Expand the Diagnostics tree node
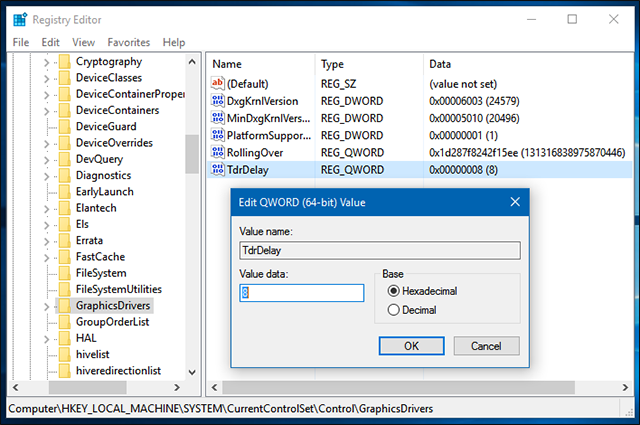Screen dimensions: 640x425 (46, 176)
